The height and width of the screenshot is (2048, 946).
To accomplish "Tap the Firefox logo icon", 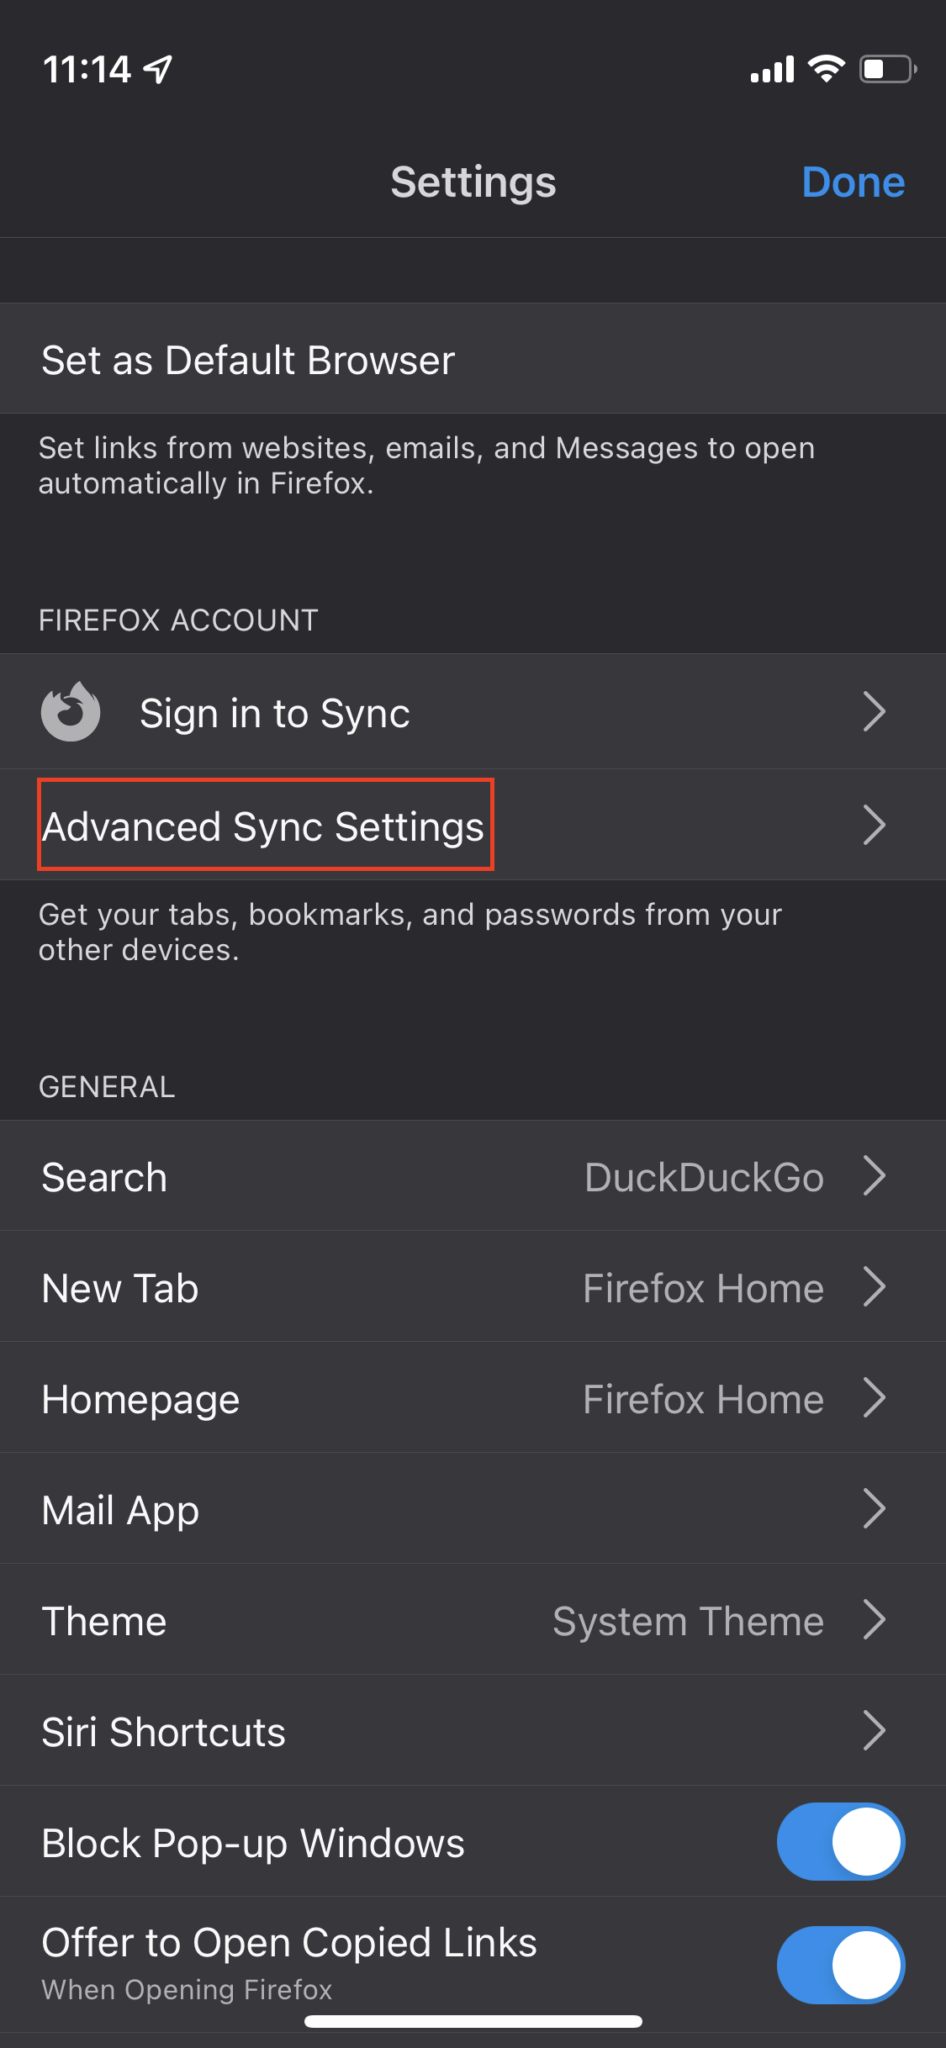I will click(70, 712).
